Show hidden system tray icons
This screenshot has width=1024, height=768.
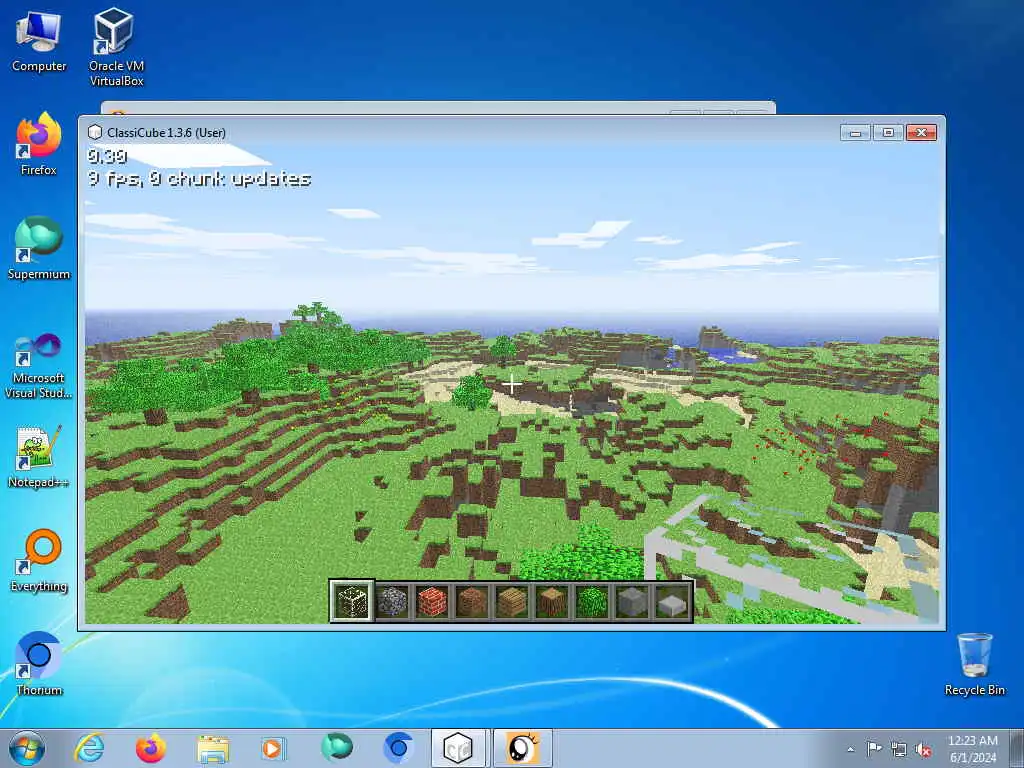pos(850,749)
